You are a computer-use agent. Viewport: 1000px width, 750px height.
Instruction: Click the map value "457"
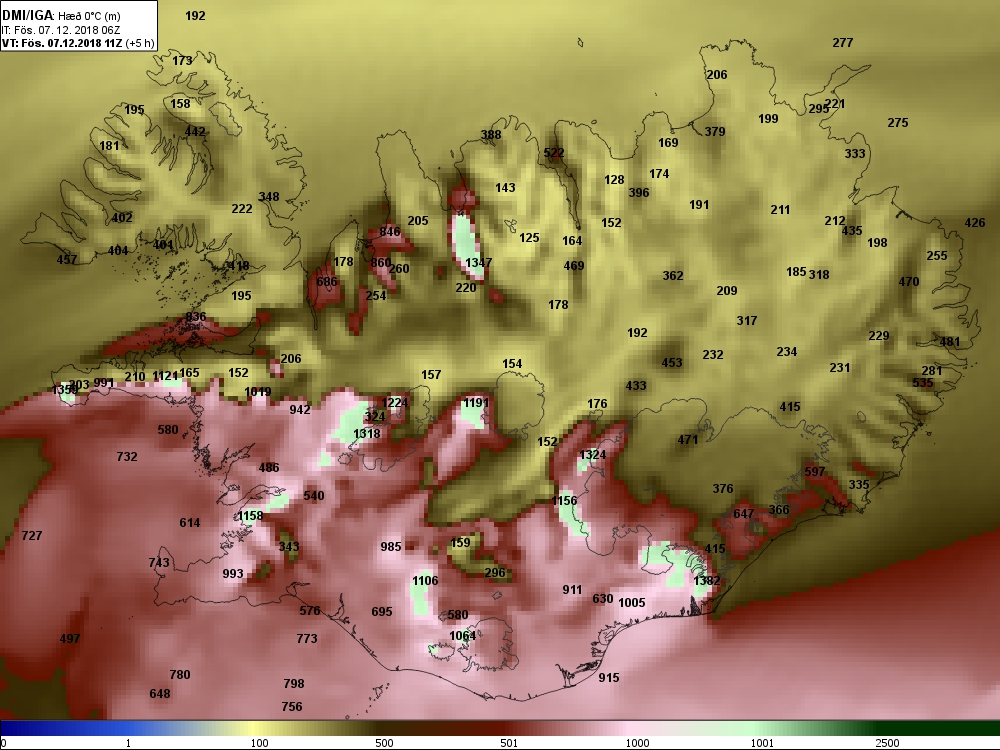click(x=66, y=260)
